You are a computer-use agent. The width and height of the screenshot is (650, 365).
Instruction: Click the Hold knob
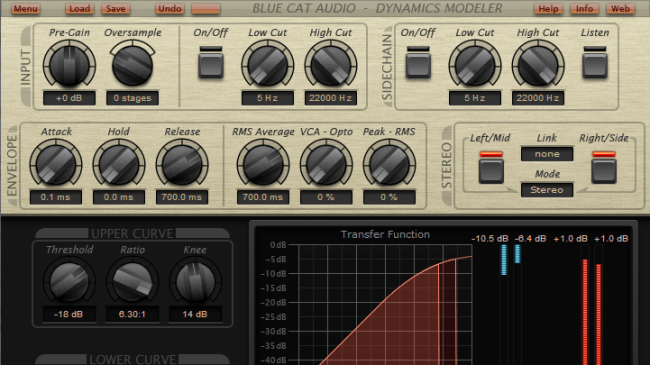[119, 164]
